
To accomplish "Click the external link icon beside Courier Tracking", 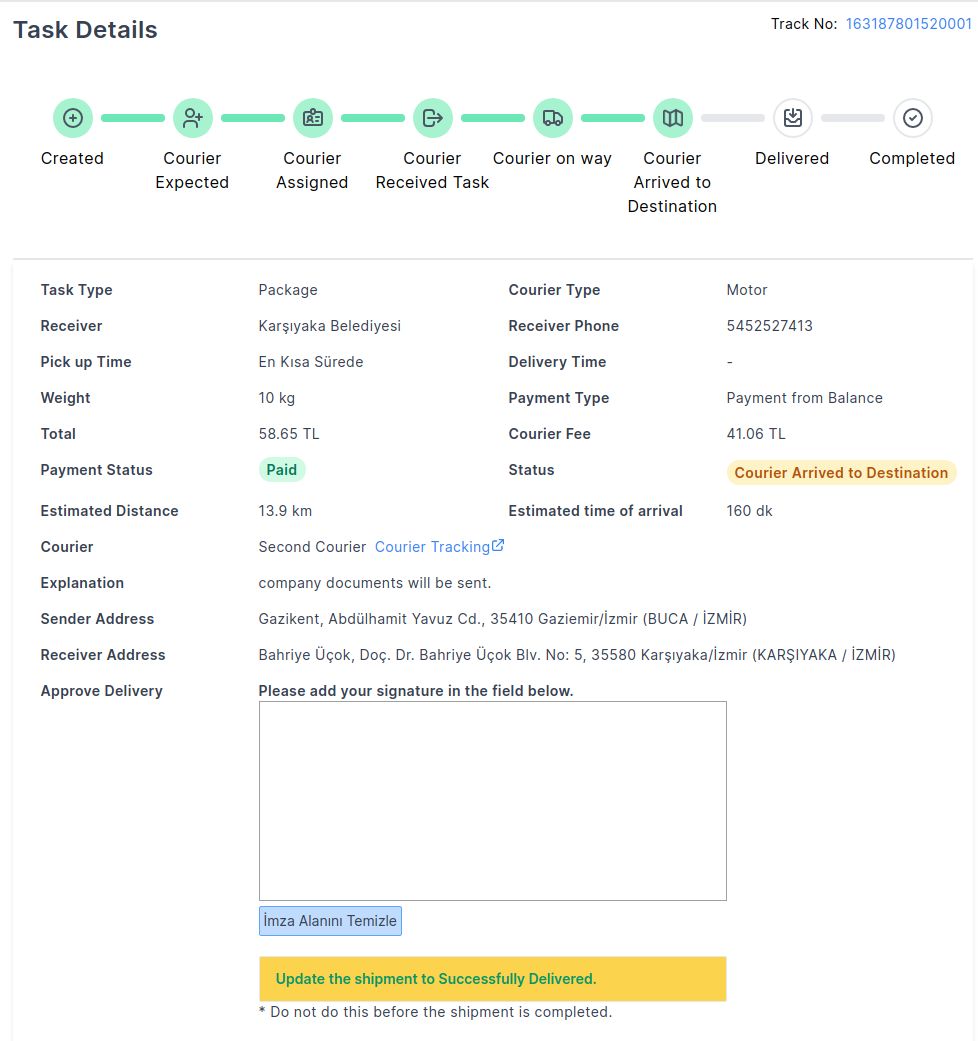I will click(498, 546).
